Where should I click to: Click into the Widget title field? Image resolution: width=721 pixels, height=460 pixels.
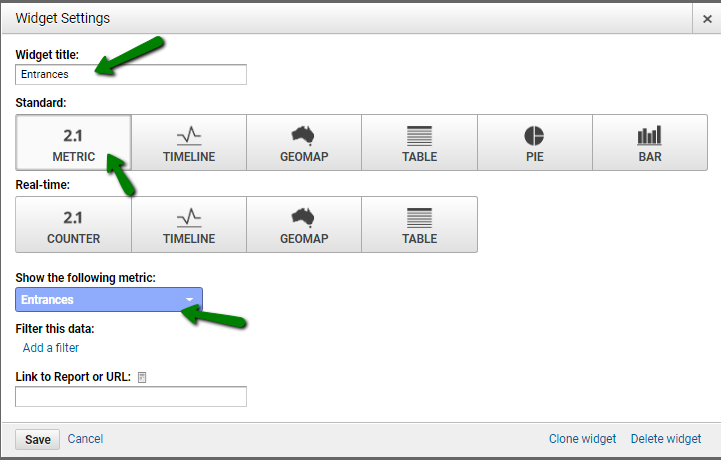[x=131, y=75]
